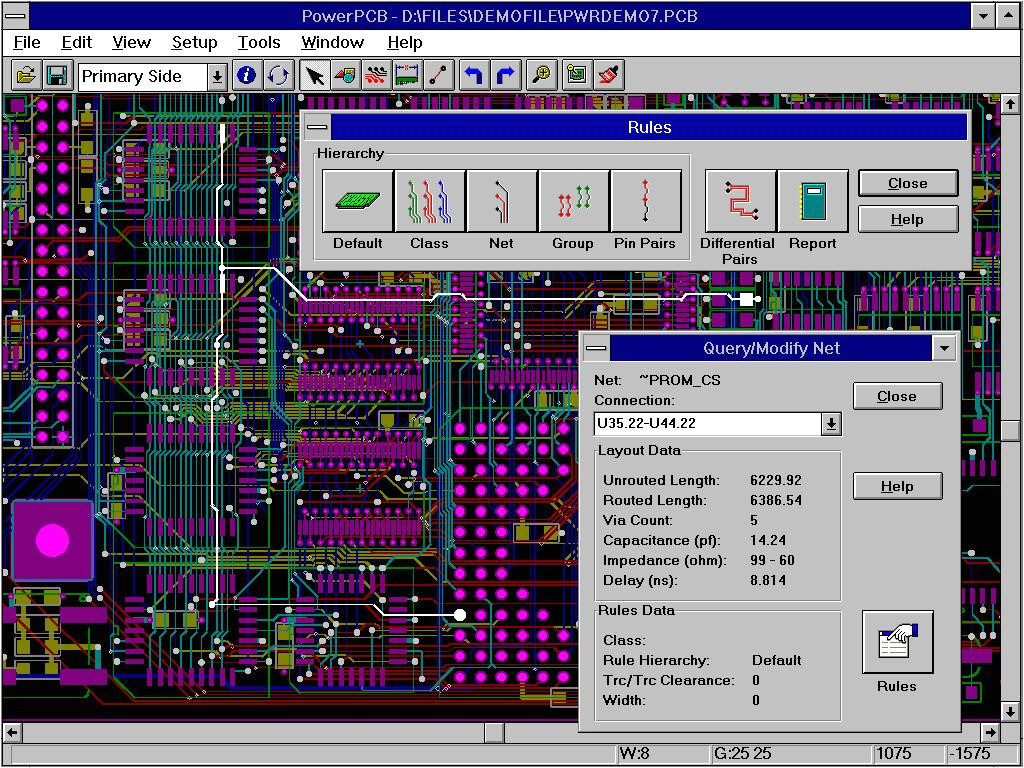Image resolution: width=1024 pixels, height=768 pixels.
Task: Click Help button in Query/Modify Net
Action: click(897, 486)
